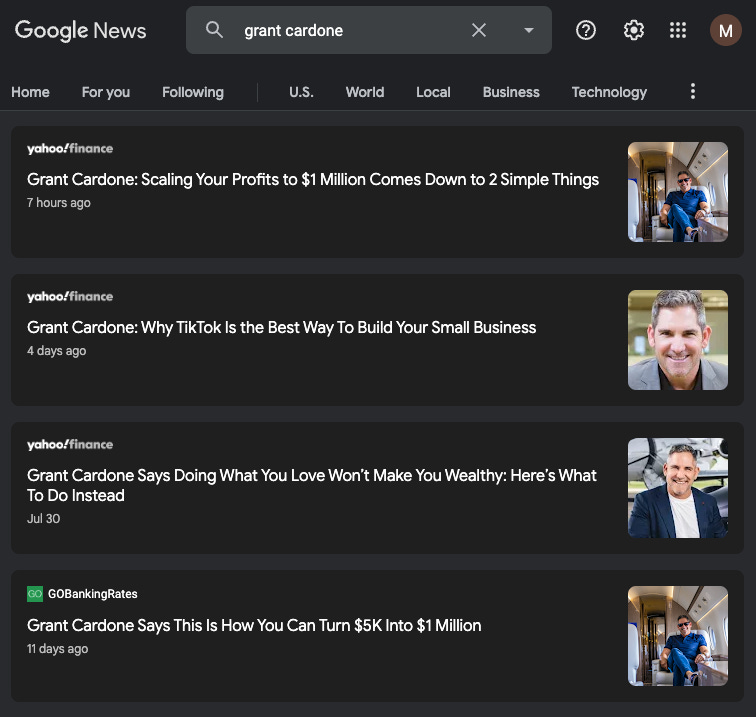Click the GOBankingRates source name
756x717 pixels.
pos(93,594)
